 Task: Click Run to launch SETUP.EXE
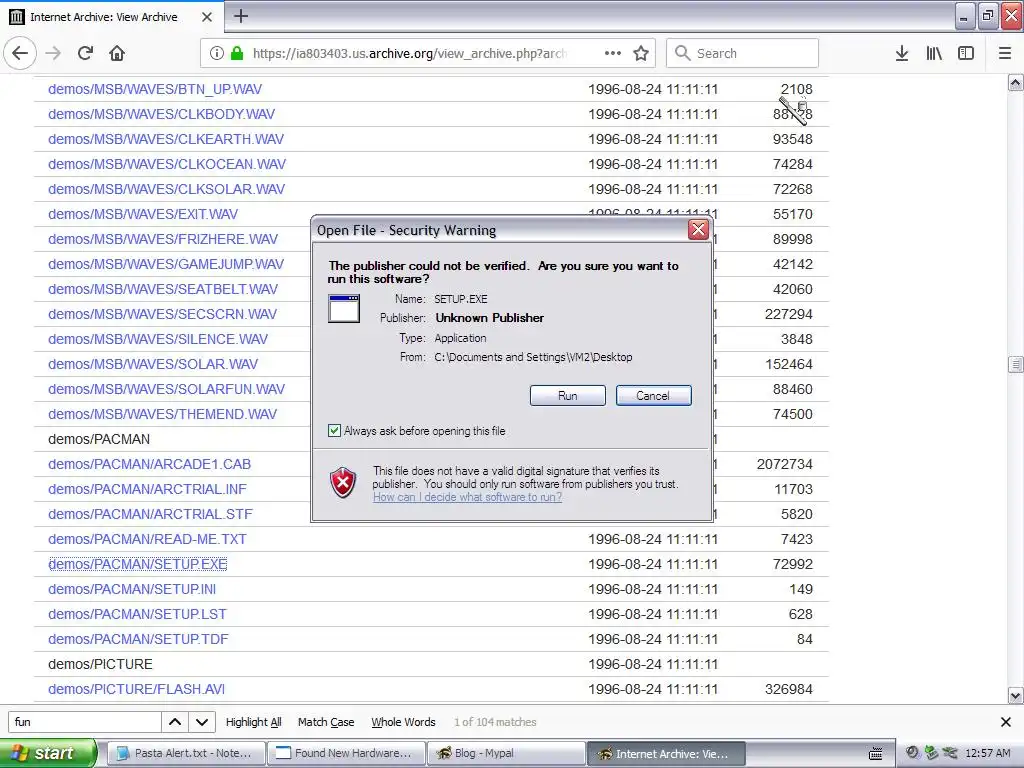(x=568, y=396)
